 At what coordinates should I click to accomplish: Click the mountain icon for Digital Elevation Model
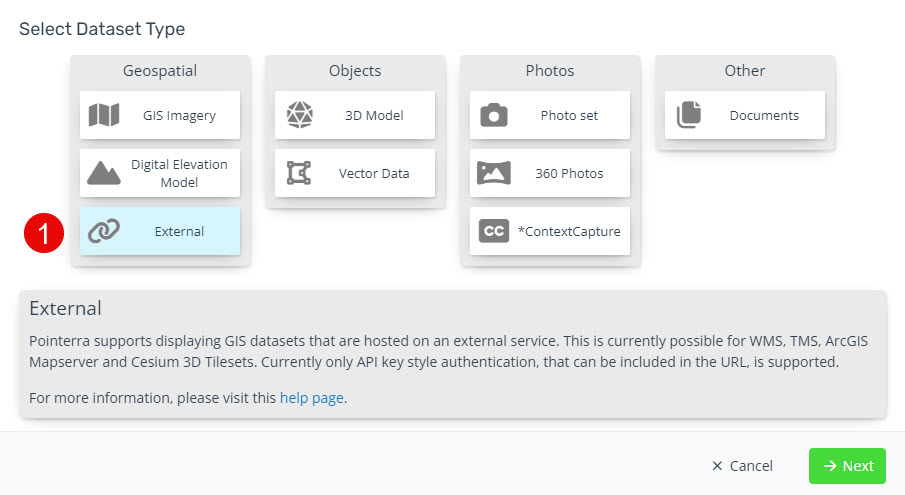104,173
